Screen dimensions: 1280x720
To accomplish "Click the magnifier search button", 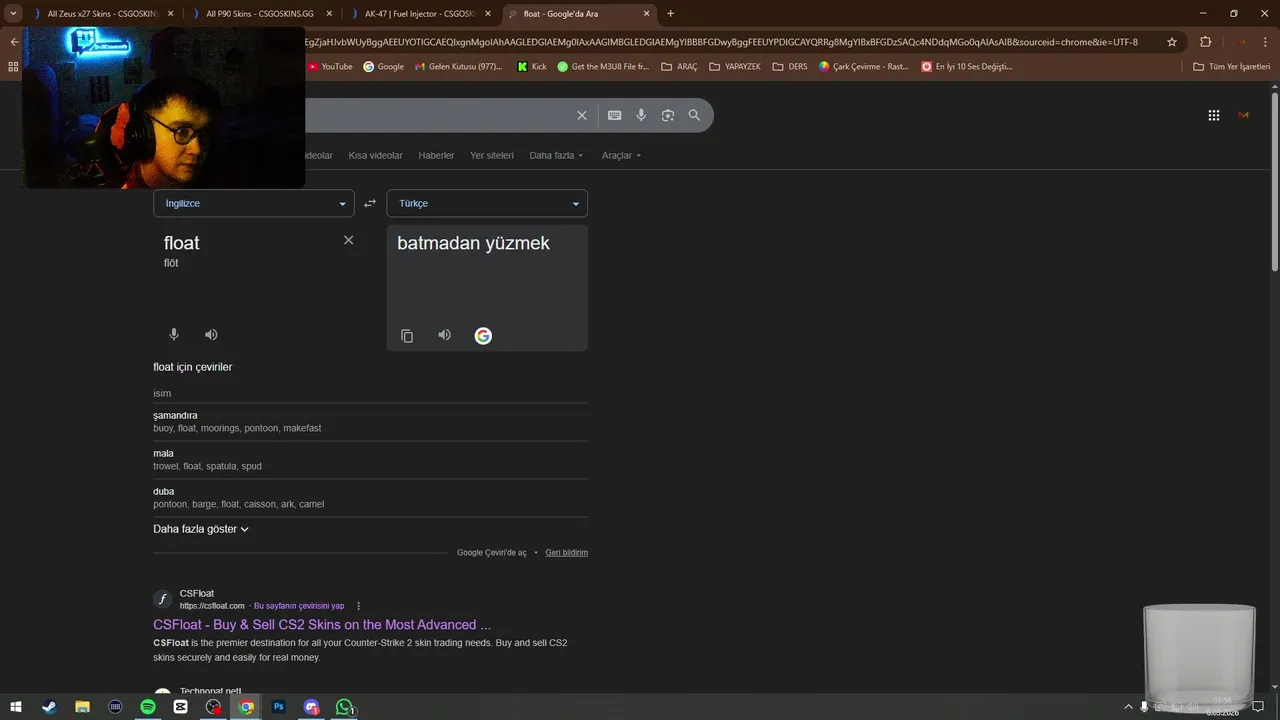I will tap(694, 115).
